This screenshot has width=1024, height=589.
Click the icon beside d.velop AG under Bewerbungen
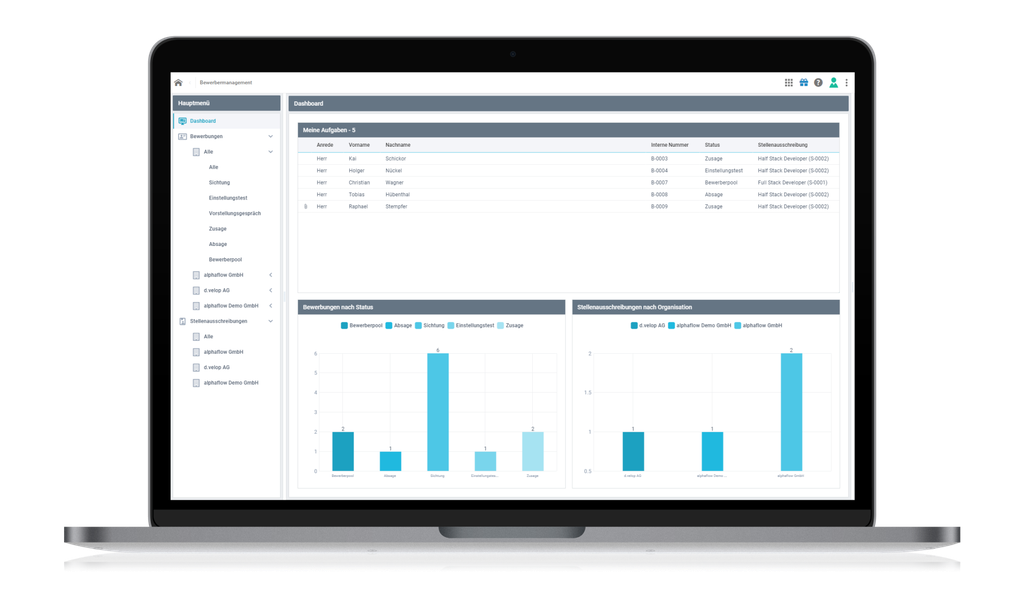196,291
